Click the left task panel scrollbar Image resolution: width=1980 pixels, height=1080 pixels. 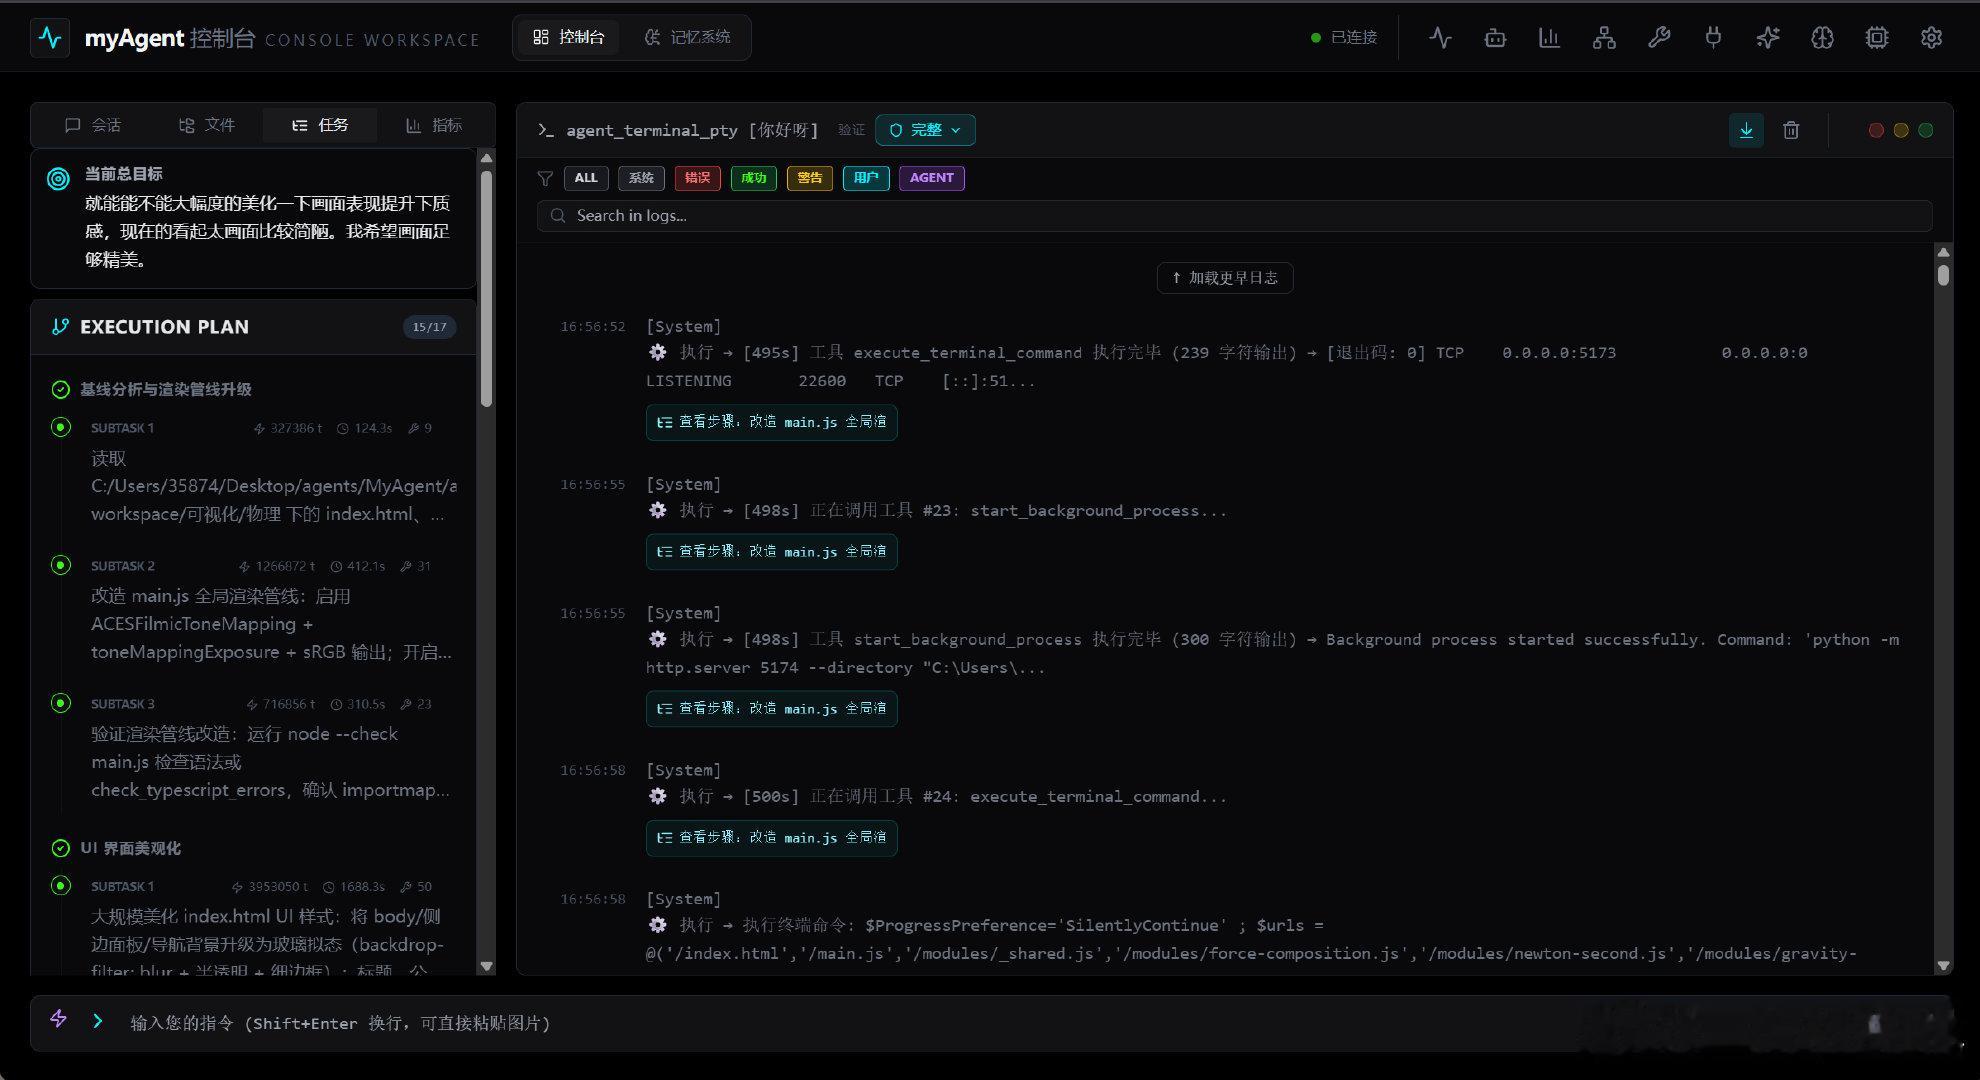(487, 290)
